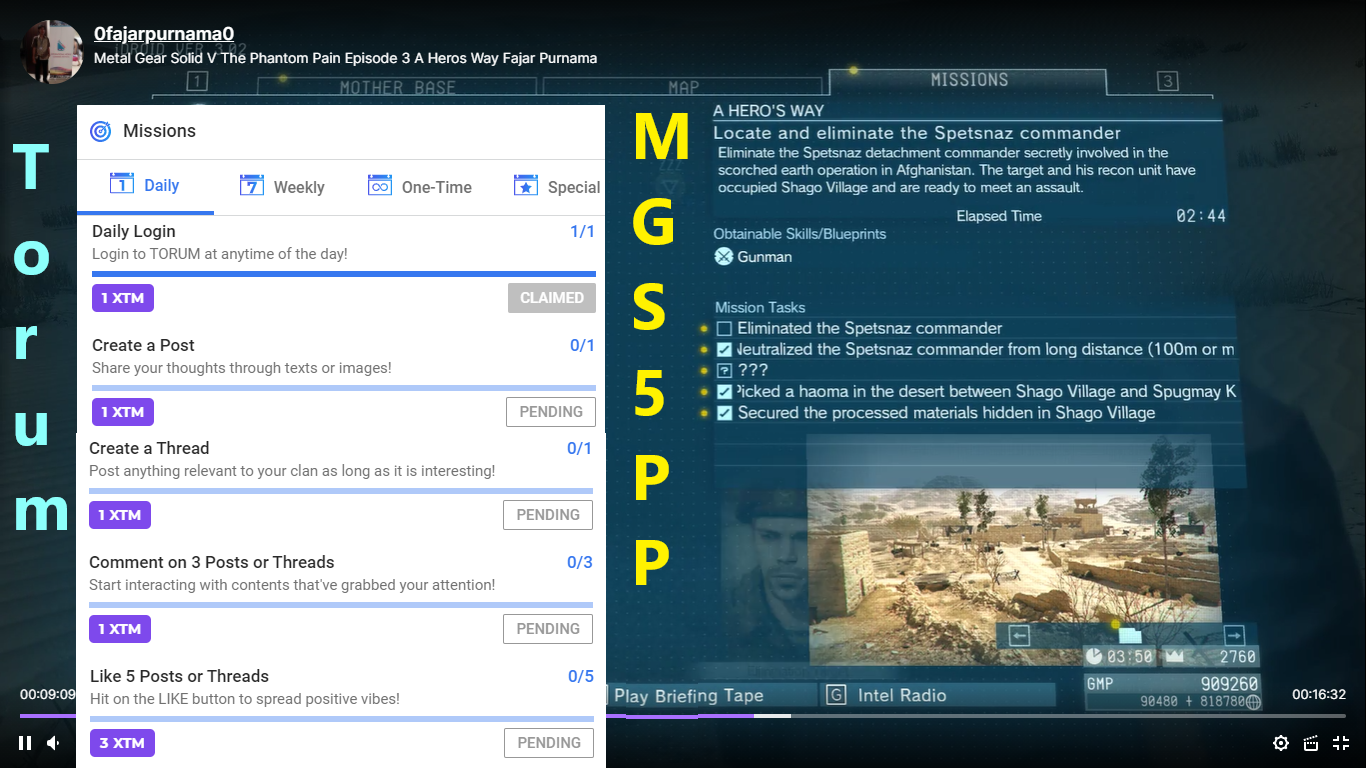Toggle theater mode clapperboard icon
This screenshot has width=1366, height=768.
coord(1311,743)
